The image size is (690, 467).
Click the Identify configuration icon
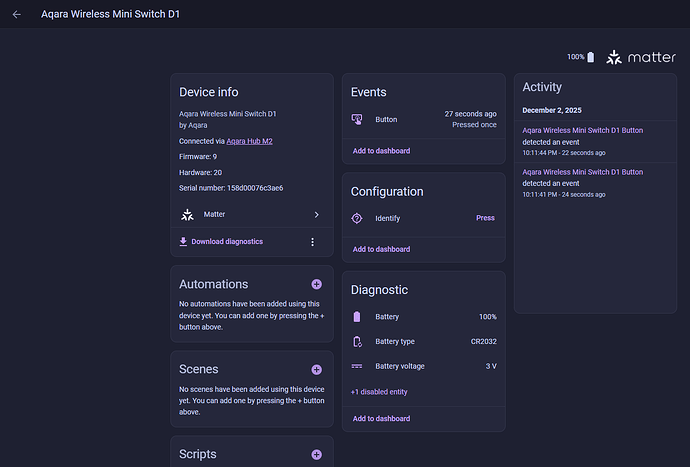coord(357,218)
